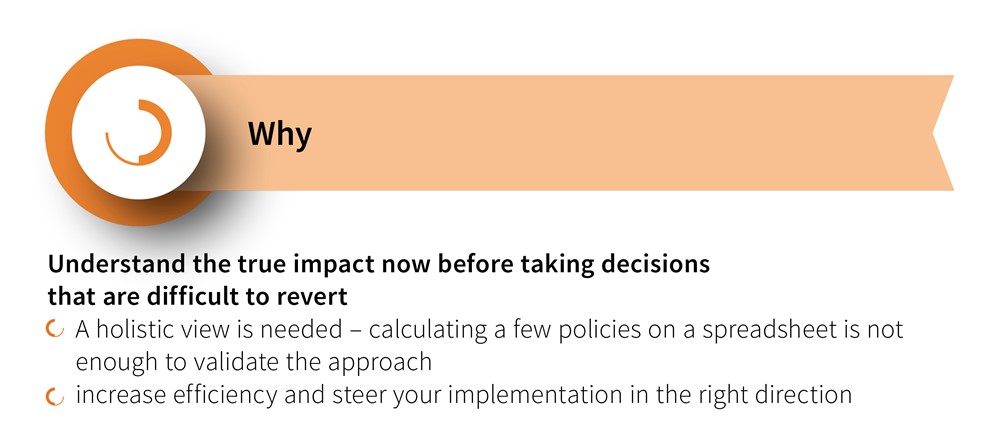Click the "Why" heading on the banner

280,134
